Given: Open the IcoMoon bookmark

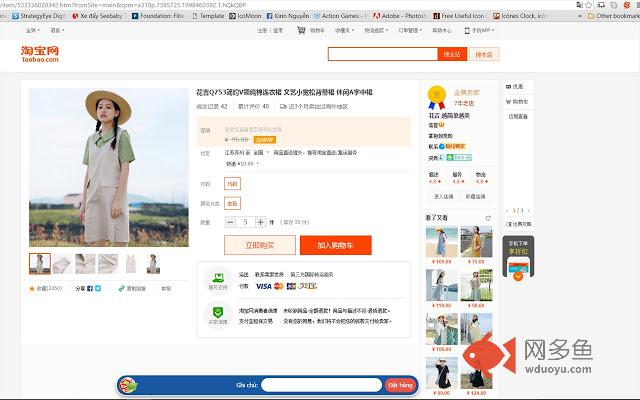Looking at the screenshot, I should [x=245, y=16].
